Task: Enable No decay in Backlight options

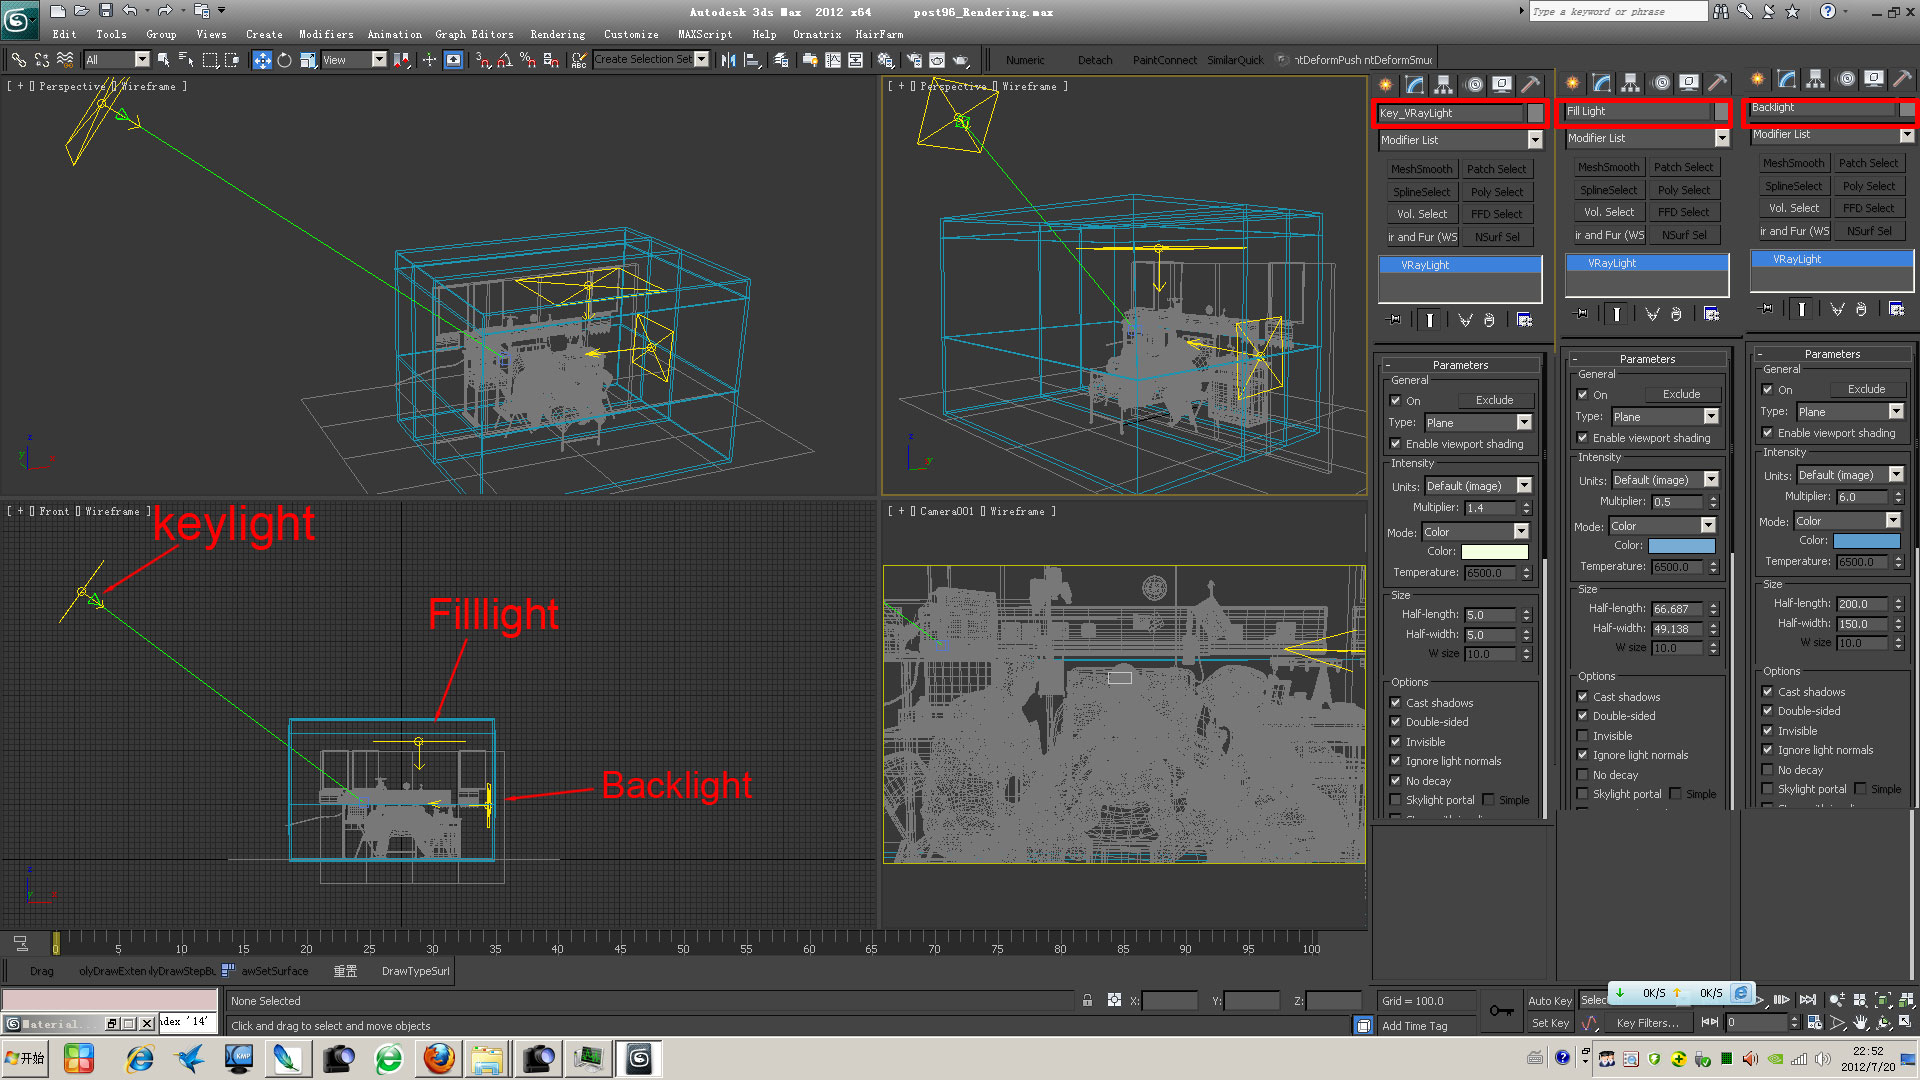Action: [1767, 770]
